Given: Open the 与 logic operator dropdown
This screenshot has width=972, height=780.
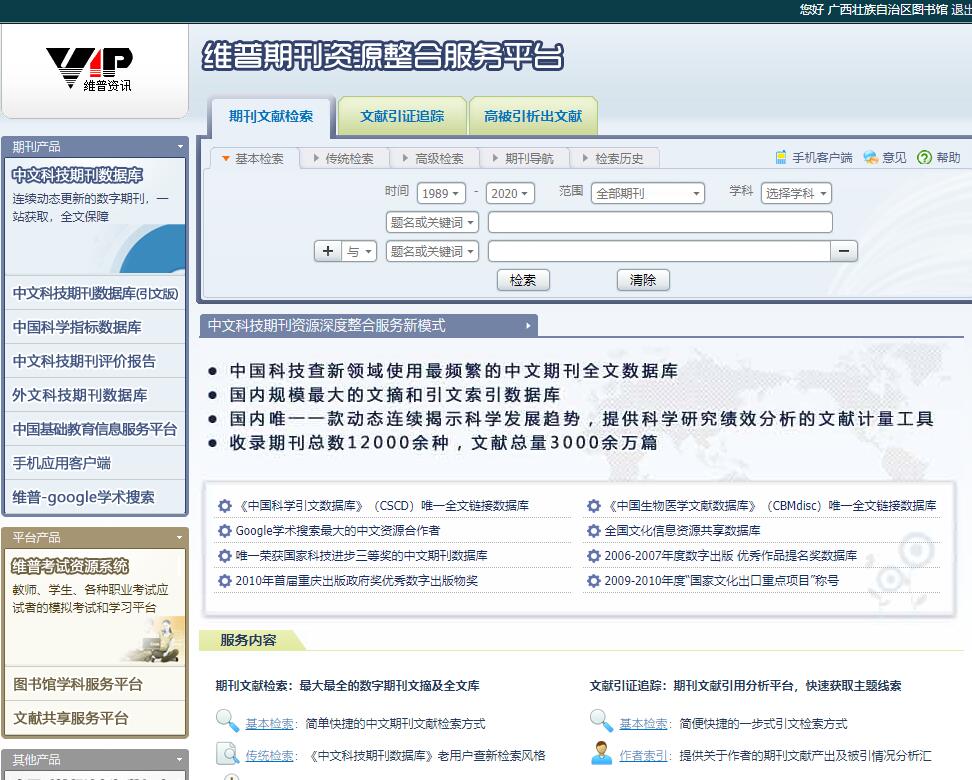Looking at the screenshot, I should (x=359, y=251).
